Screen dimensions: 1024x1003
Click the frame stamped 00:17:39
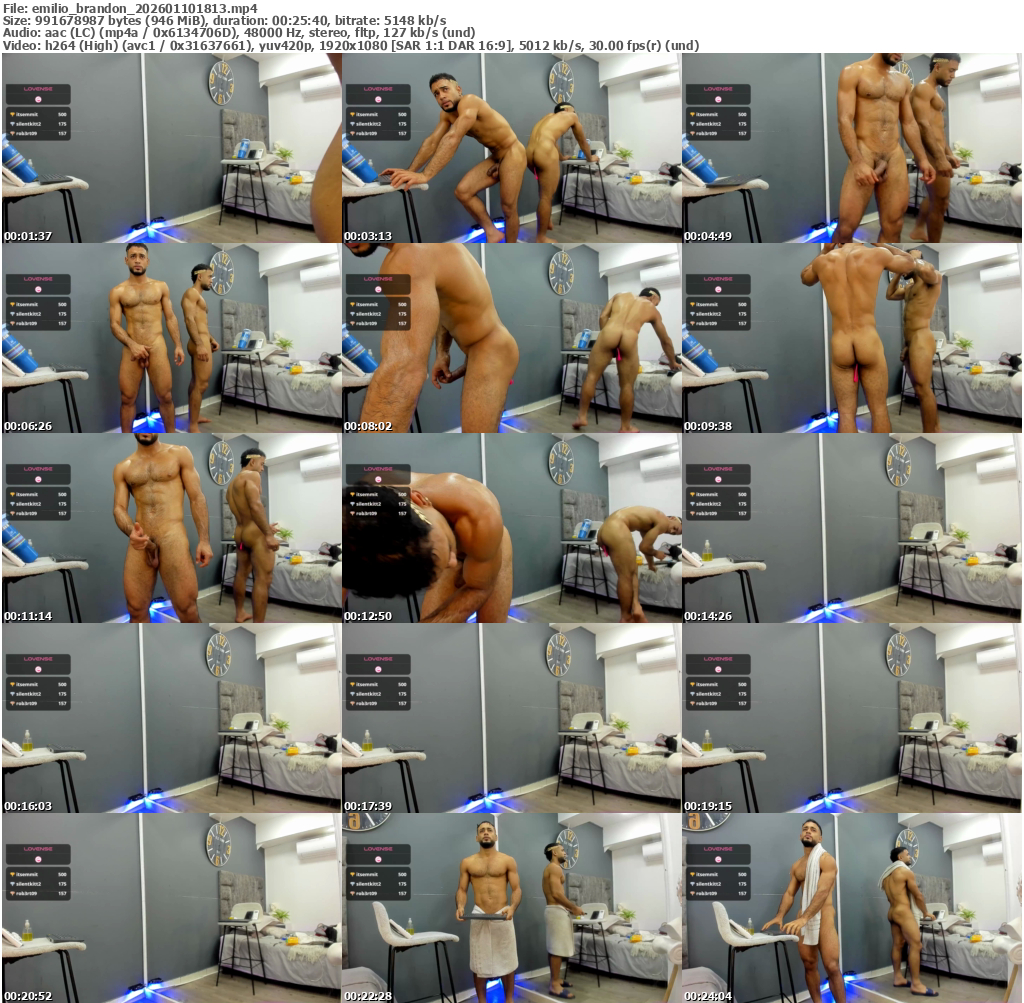click(x=512, y=718)
